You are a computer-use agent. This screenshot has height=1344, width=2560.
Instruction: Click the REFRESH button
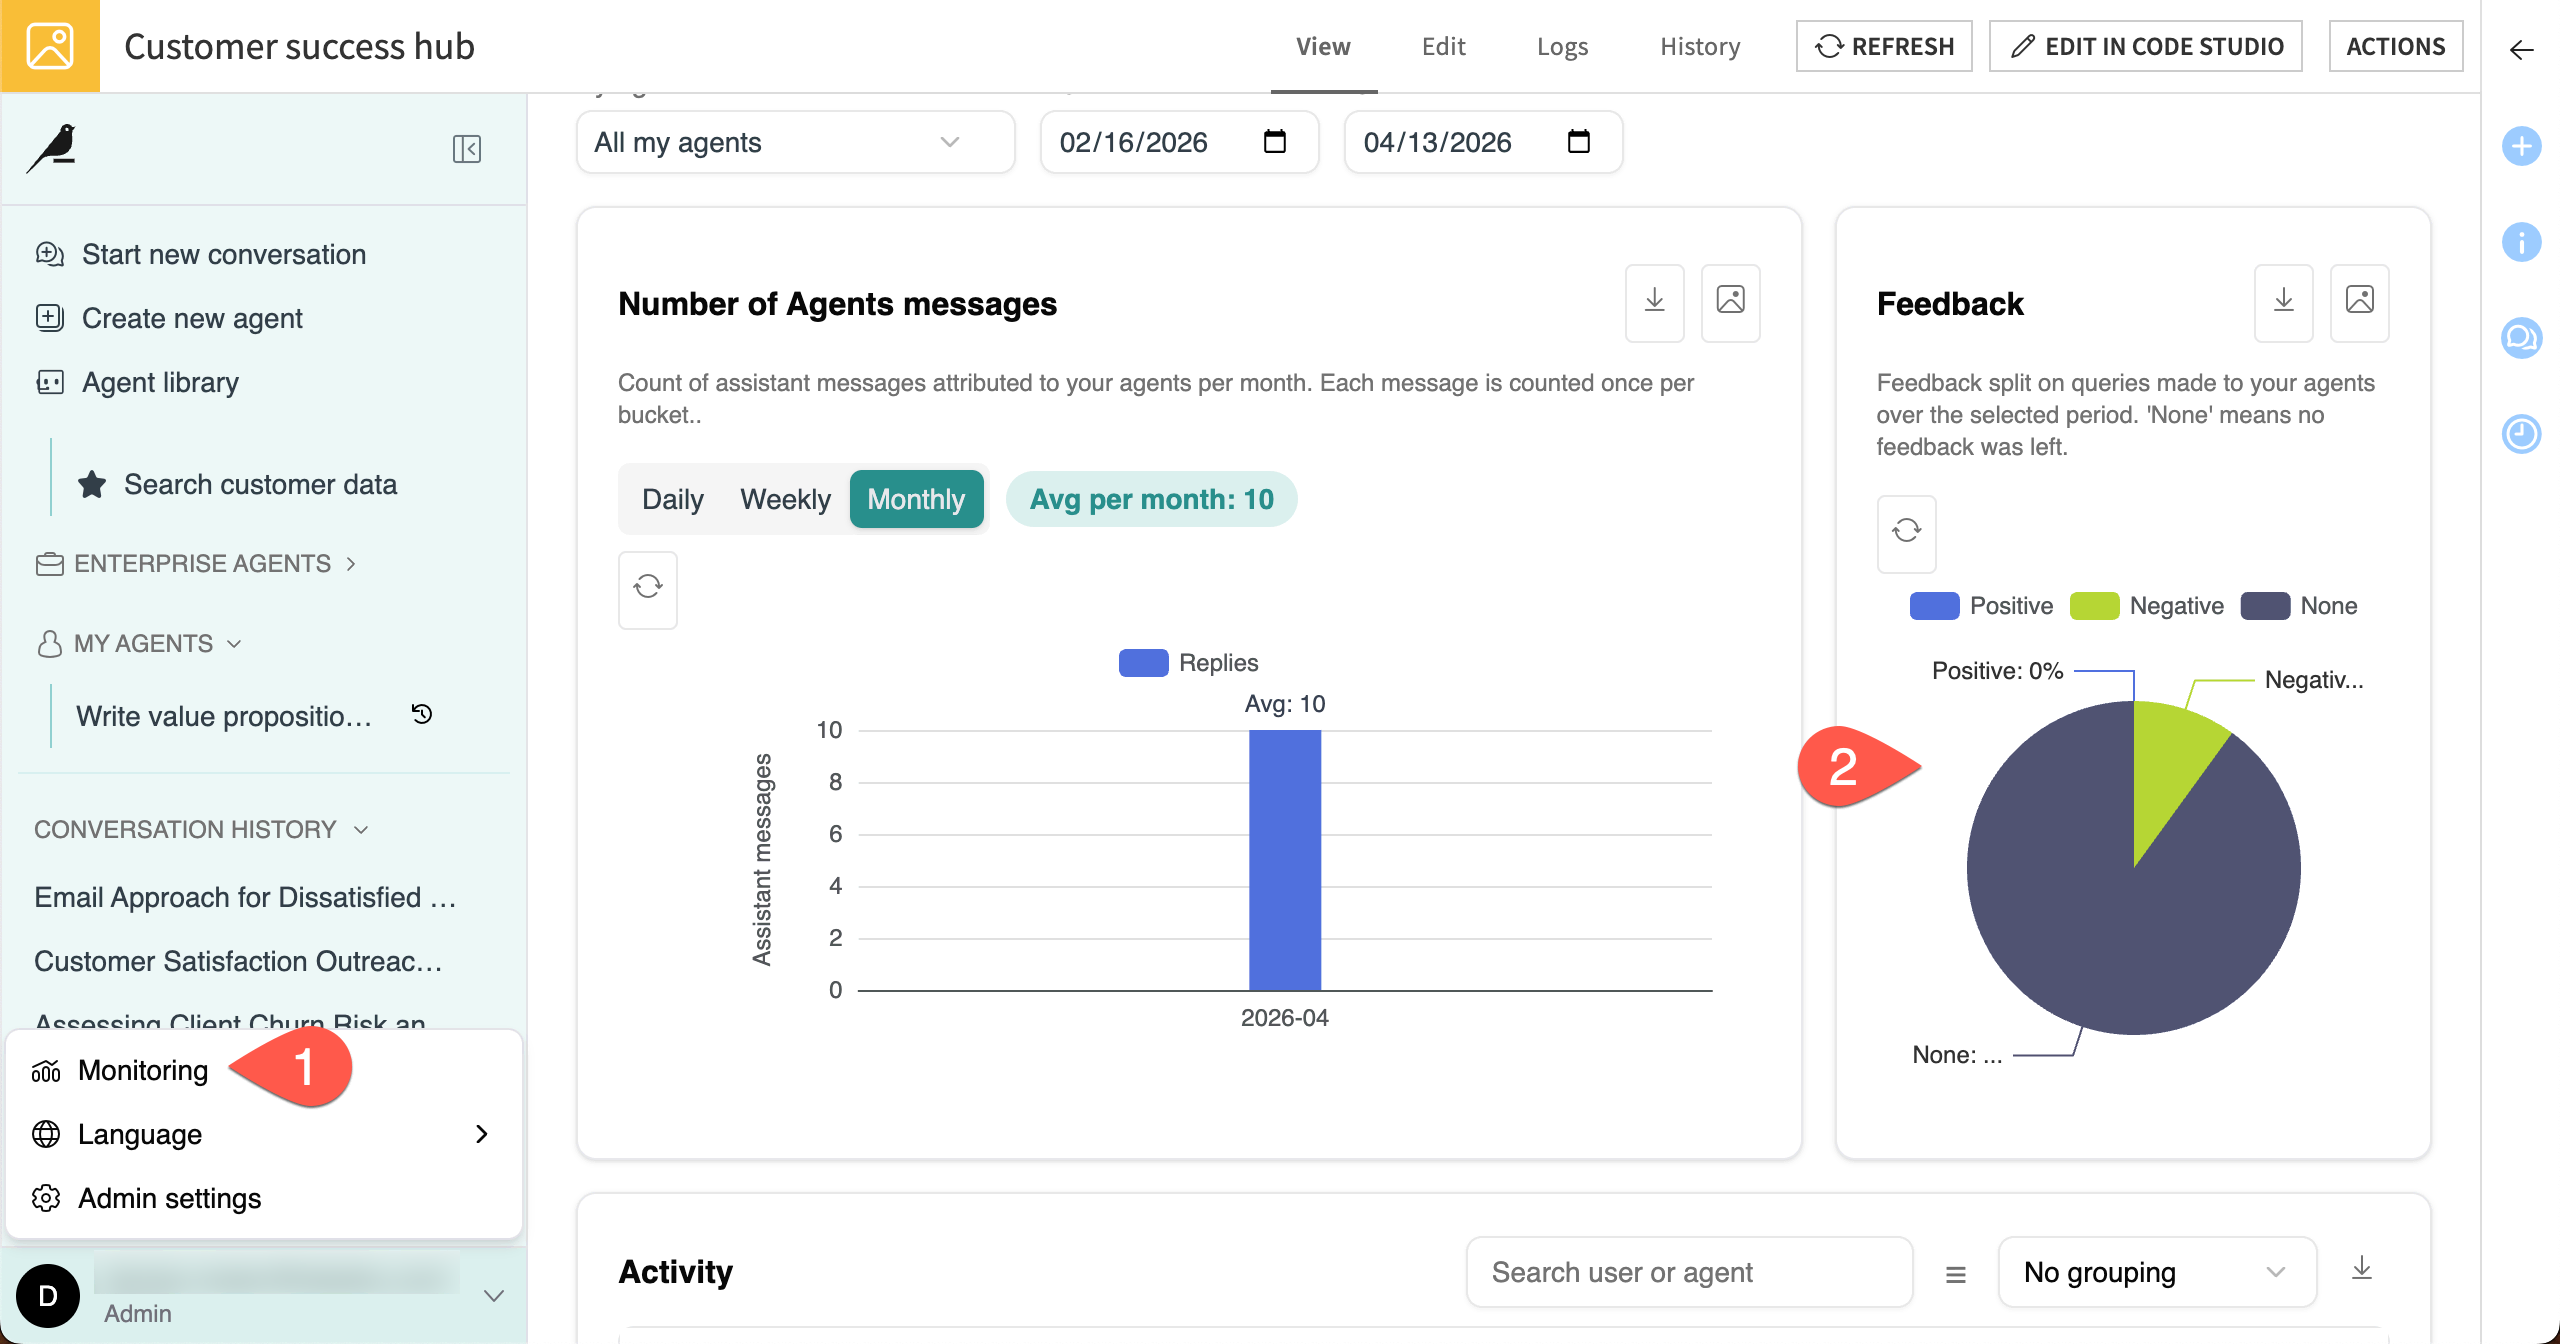(1884, 46)
